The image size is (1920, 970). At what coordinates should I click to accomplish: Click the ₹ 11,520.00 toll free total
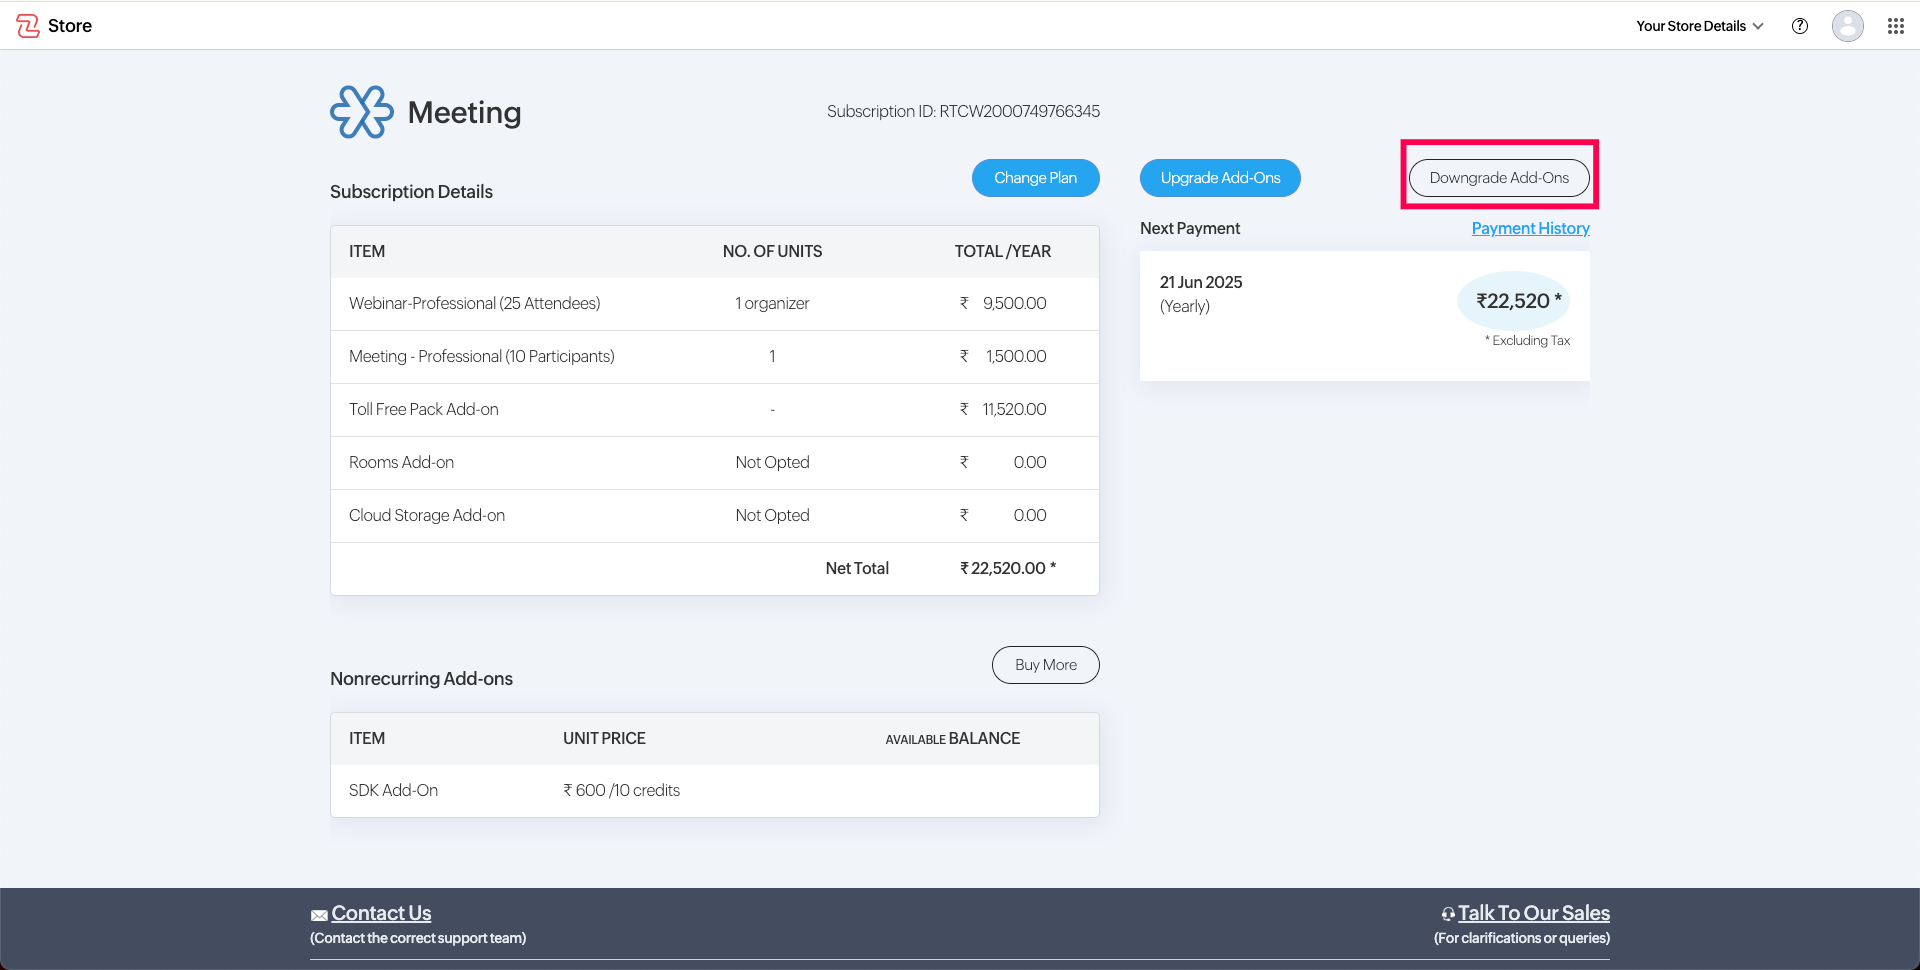click(x=1003, y=409)
